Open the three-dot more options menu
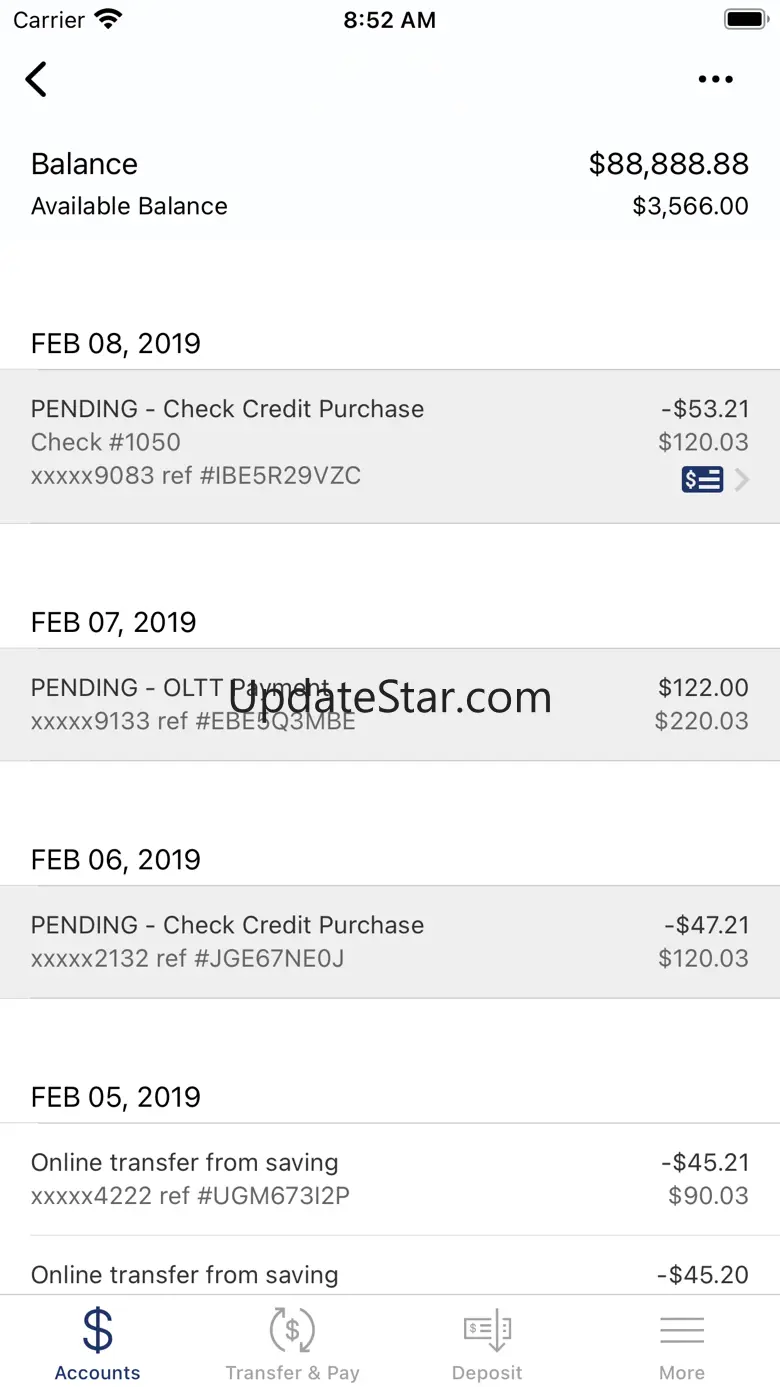Image resolution: width=780 pixels, height=1387 pixels. tap(715, 80)
